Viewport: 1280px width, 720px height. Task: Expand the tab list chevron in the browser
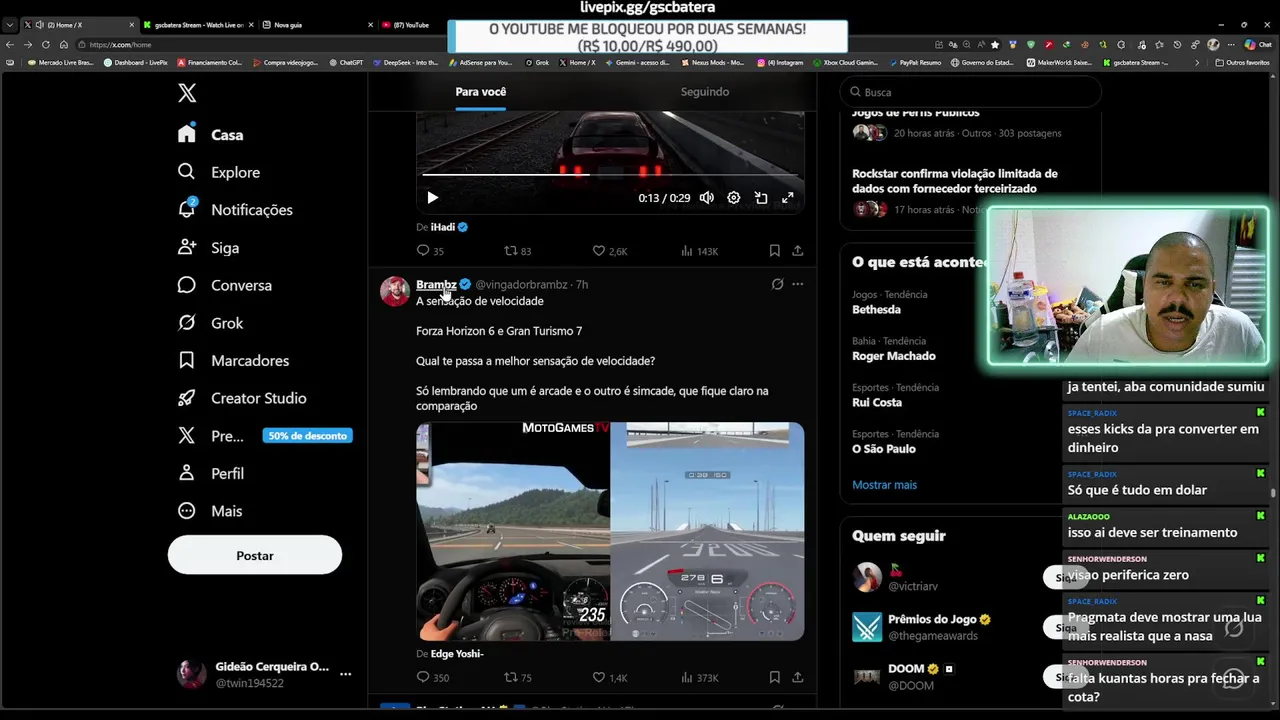(10, 24)
